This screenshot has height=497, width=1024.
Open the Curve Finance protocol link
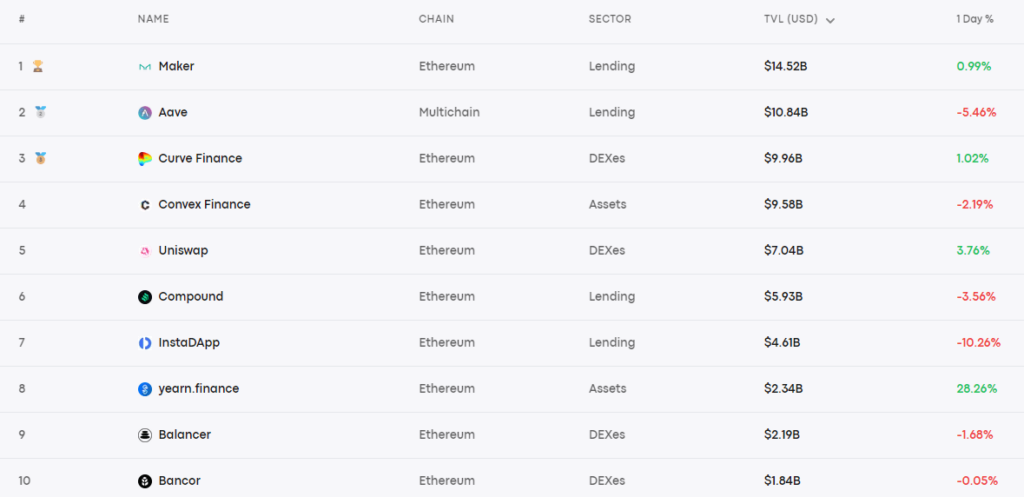[200, 159]
